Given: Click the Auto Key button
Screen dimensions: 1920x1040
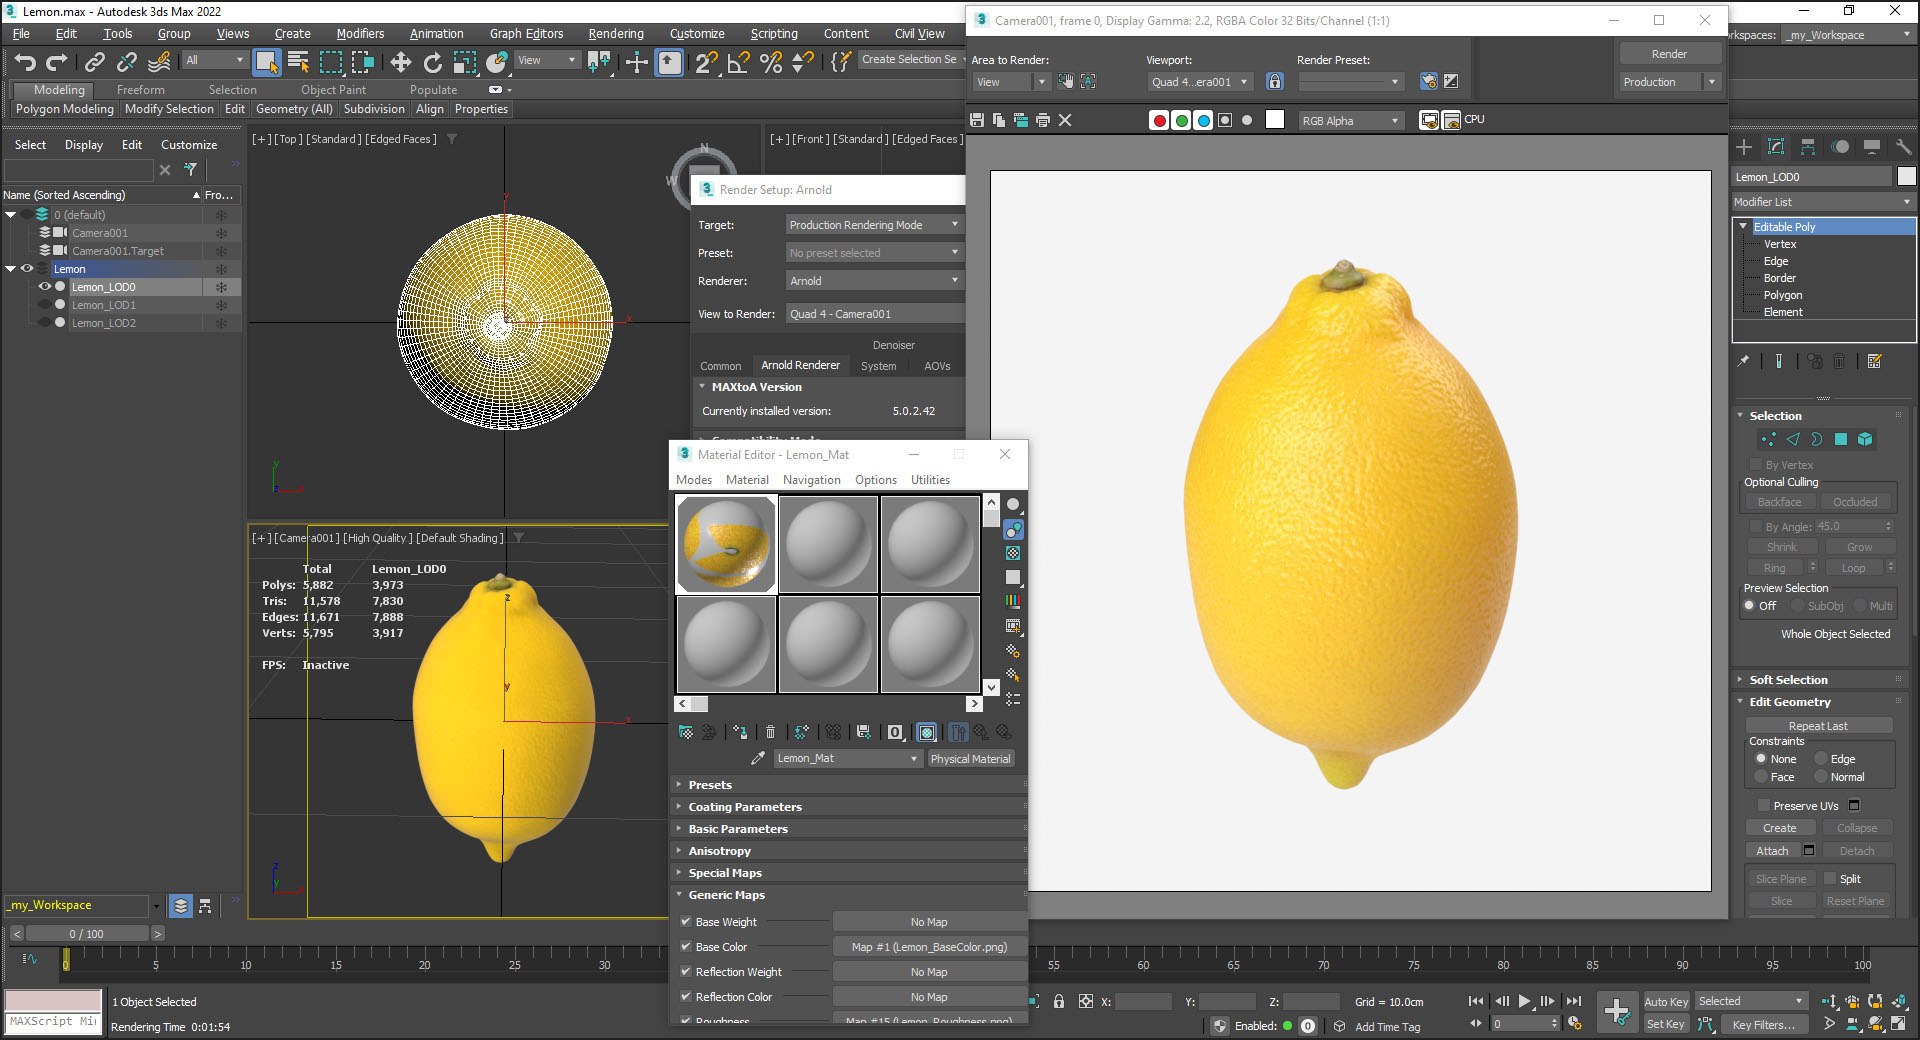Looking at the screenshot, I should click(1666, 1001).
